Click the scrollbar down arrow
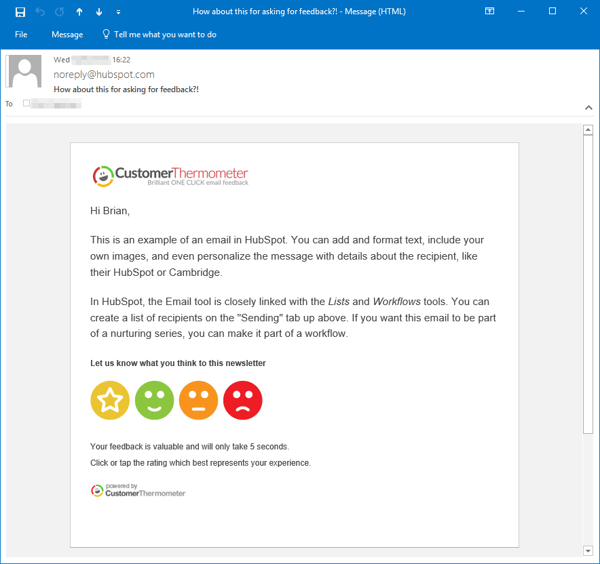 pyautogui.click(x=588, y=550)
